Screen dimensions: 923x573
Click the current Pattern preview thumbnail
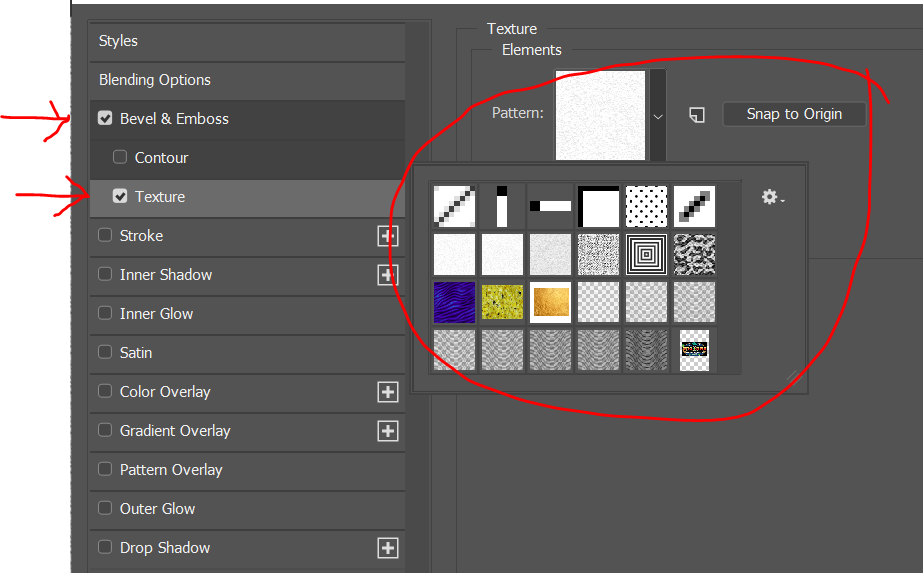point(601,114)
